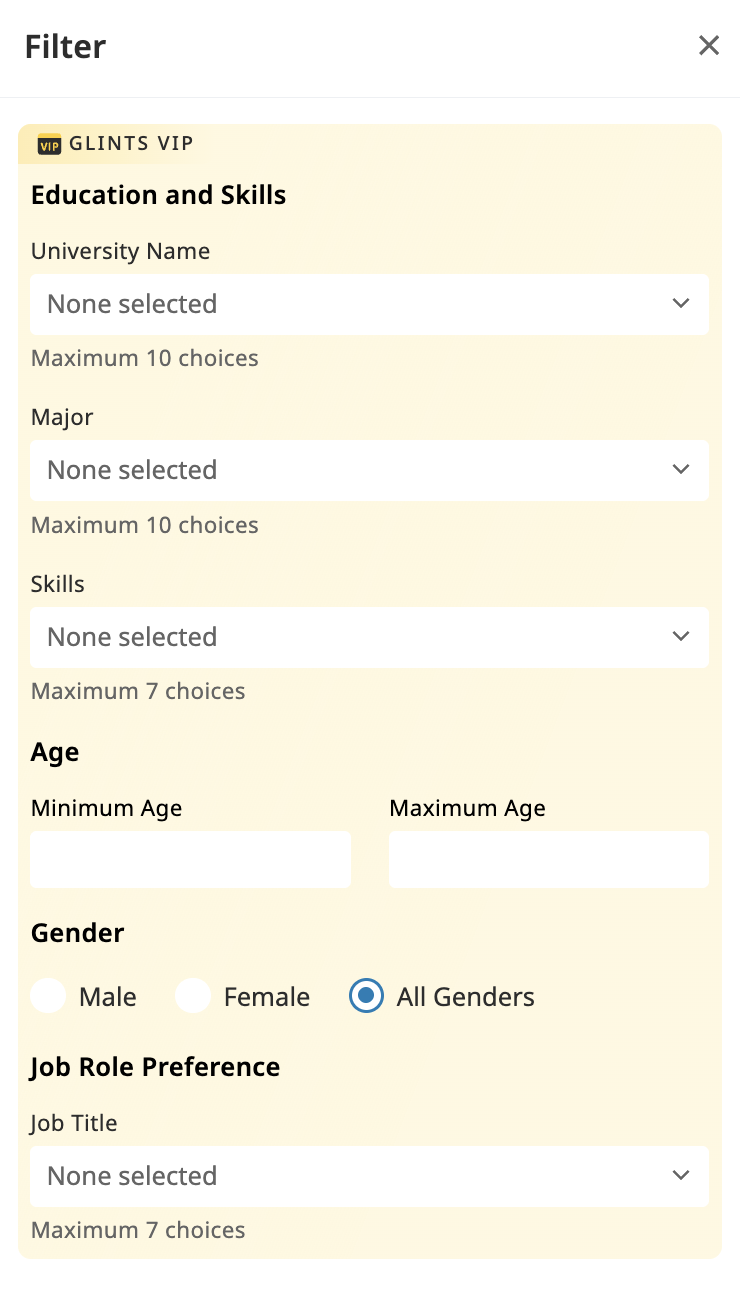740x1290 pixels.
Task: Open the University Name selector
Action: (x=369, y=304)
